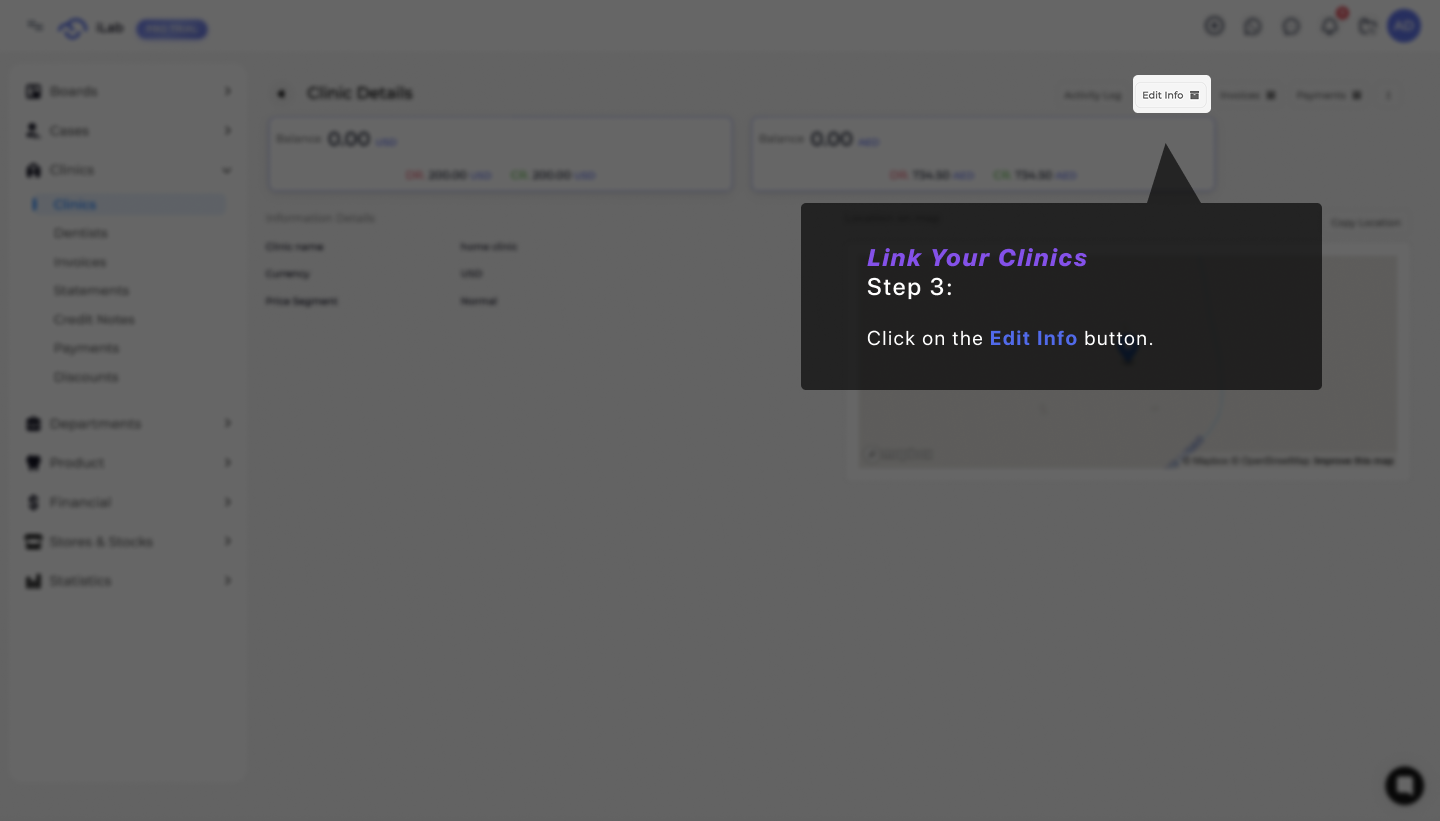1440x821 pixels.
Task: Expand the Boards menu
Action: coord(130,91)
